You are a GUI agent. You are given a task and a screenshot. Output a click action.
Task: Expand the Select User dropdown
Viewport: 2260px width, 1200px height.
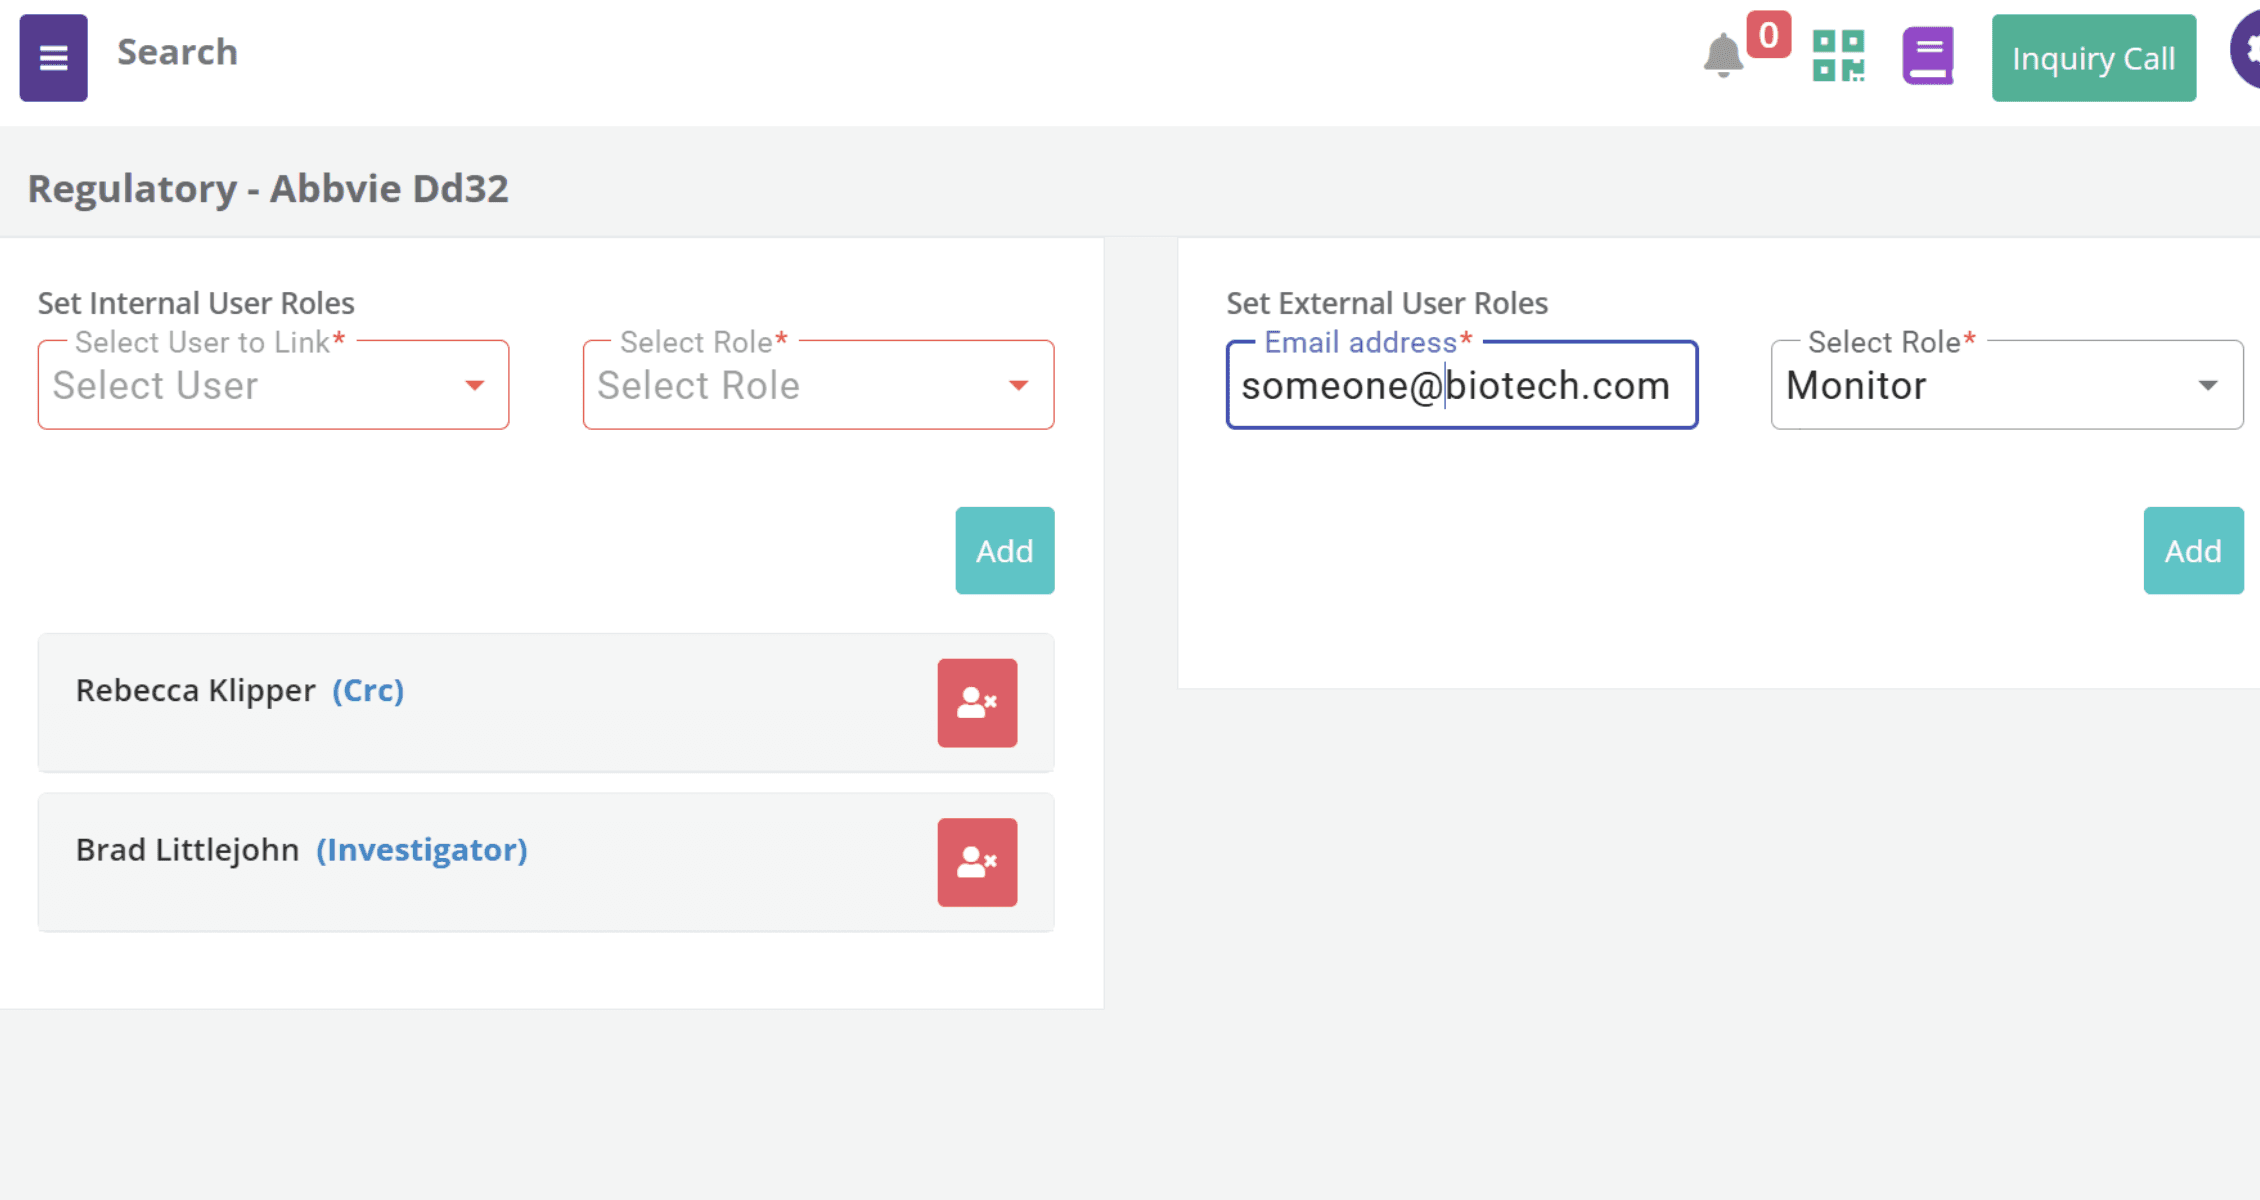pyautogui.click(x=273, y=385)
